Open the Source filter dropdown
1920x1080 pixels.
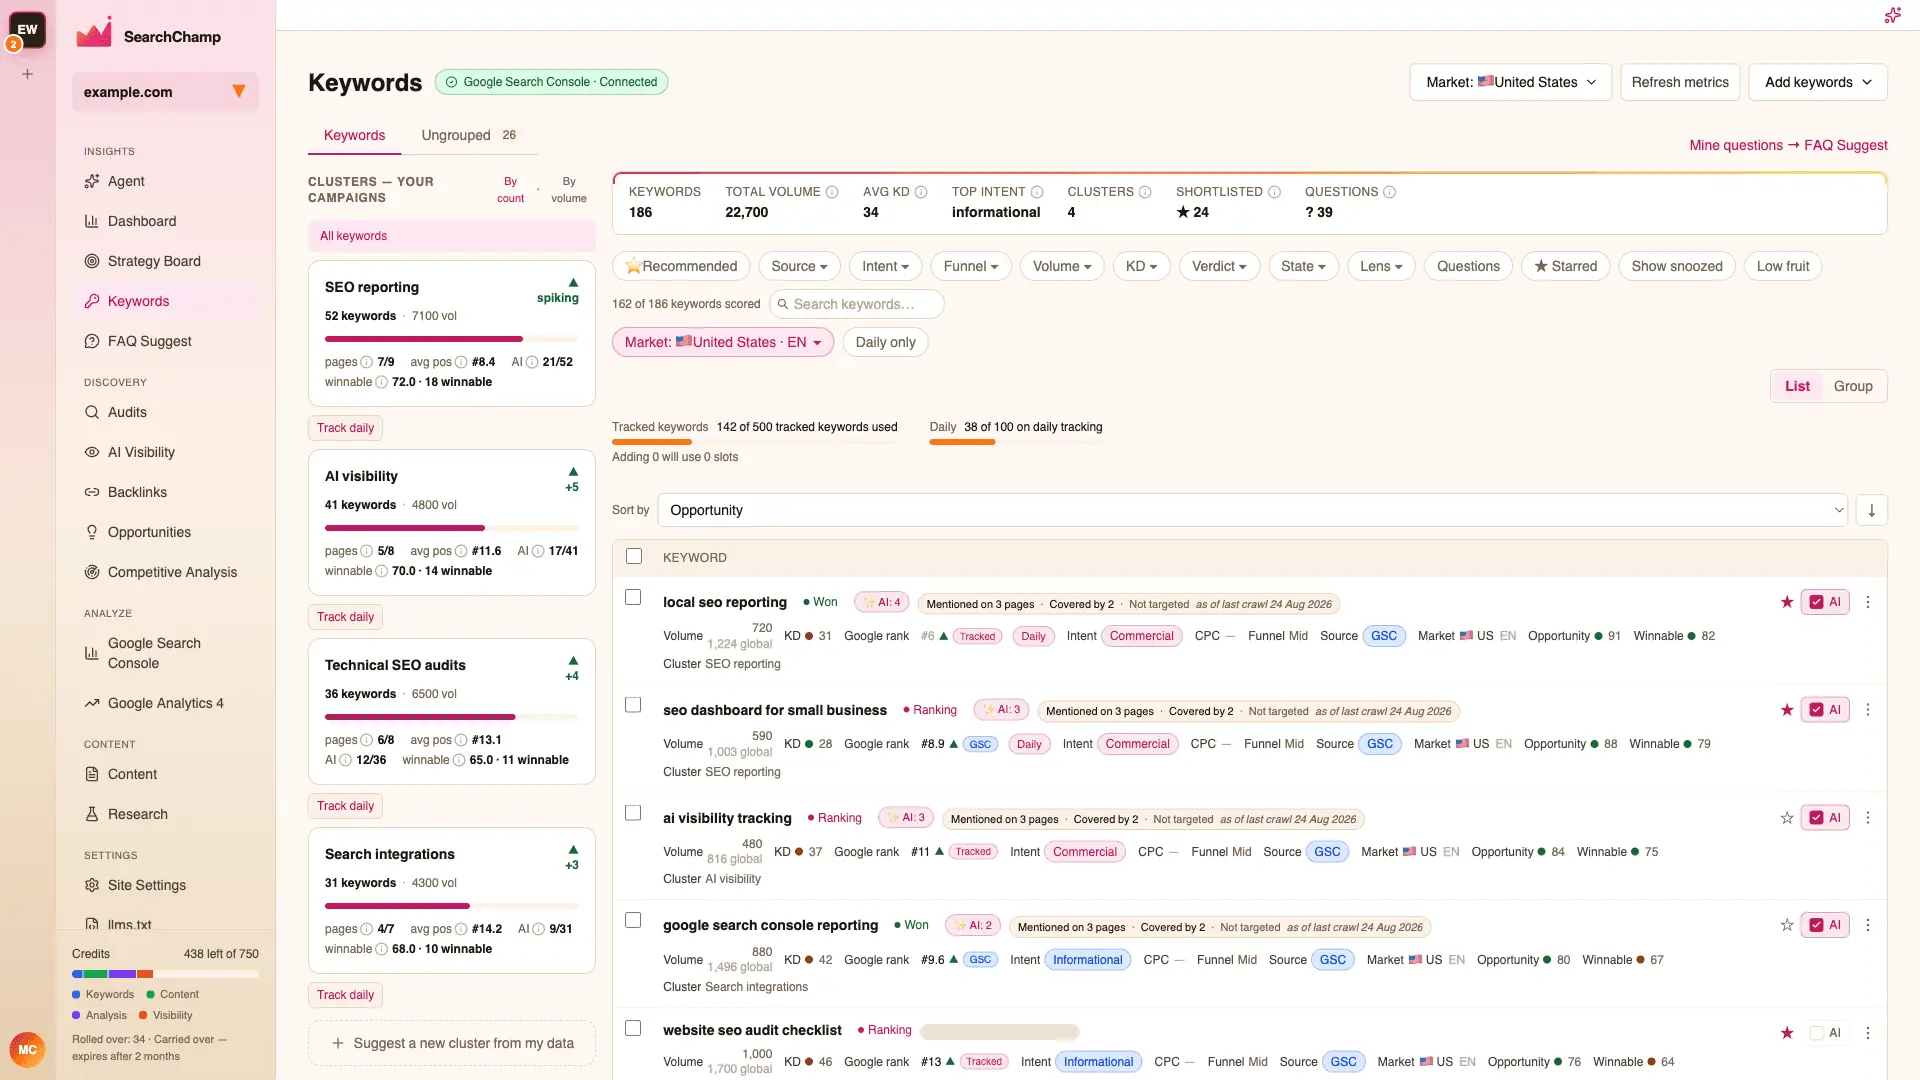click(799, 266)
